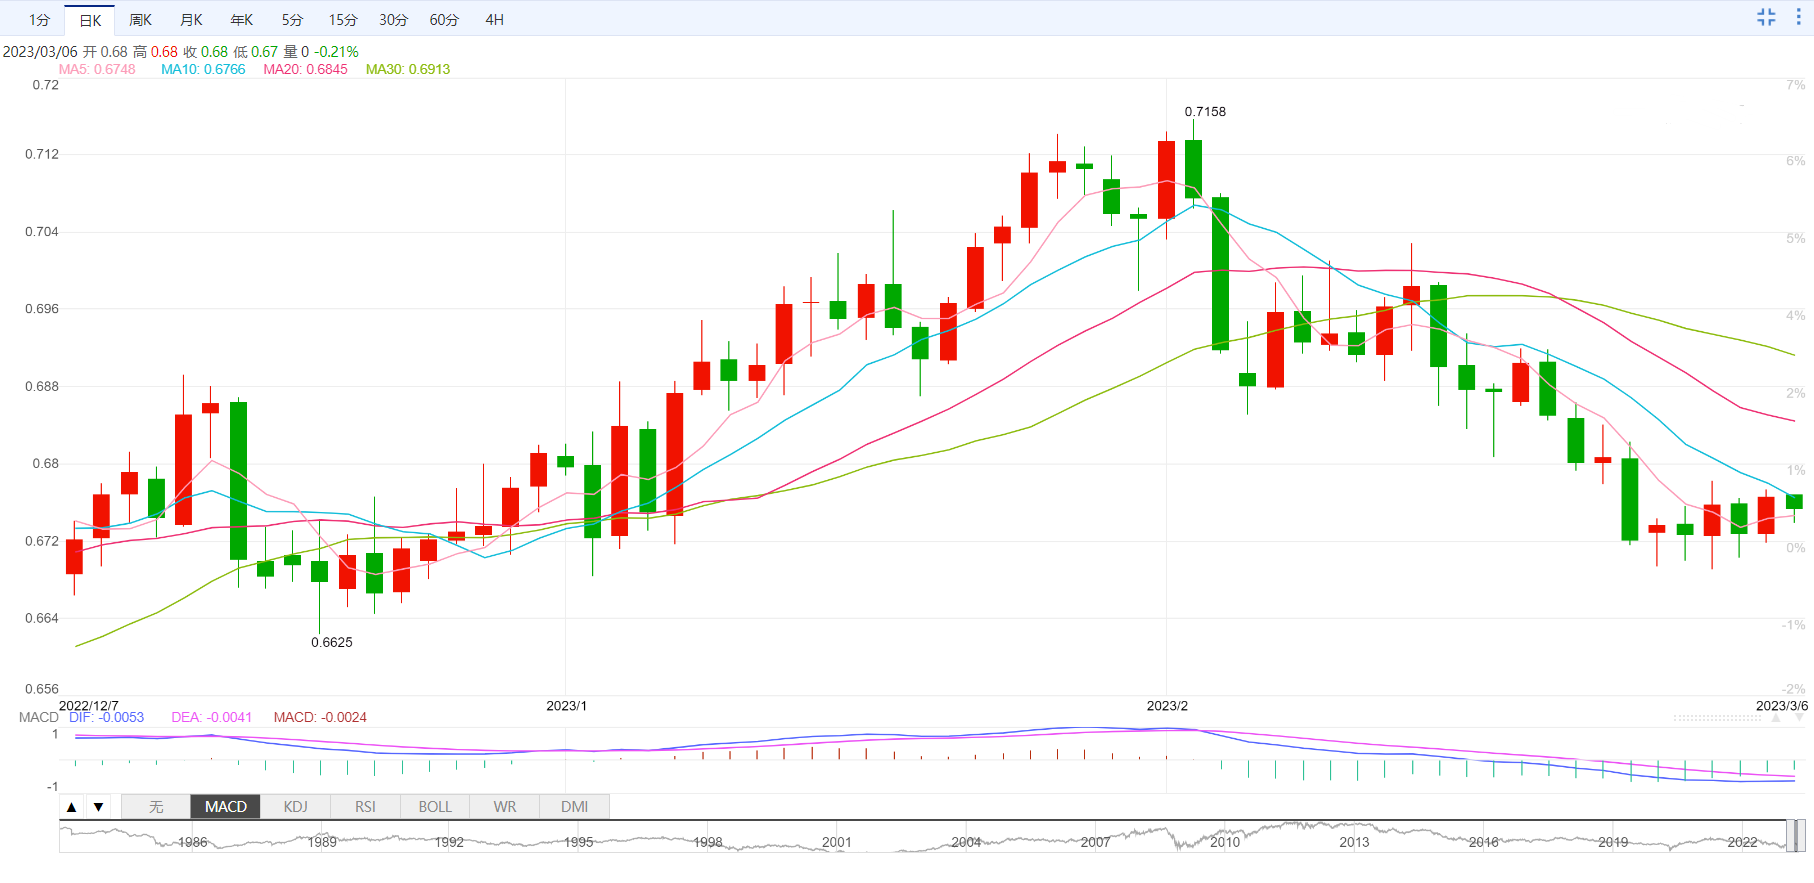Click the -0.21% change value
Image resolution: width=1814 pixels, height=883 pixels.
coord(336,52)
